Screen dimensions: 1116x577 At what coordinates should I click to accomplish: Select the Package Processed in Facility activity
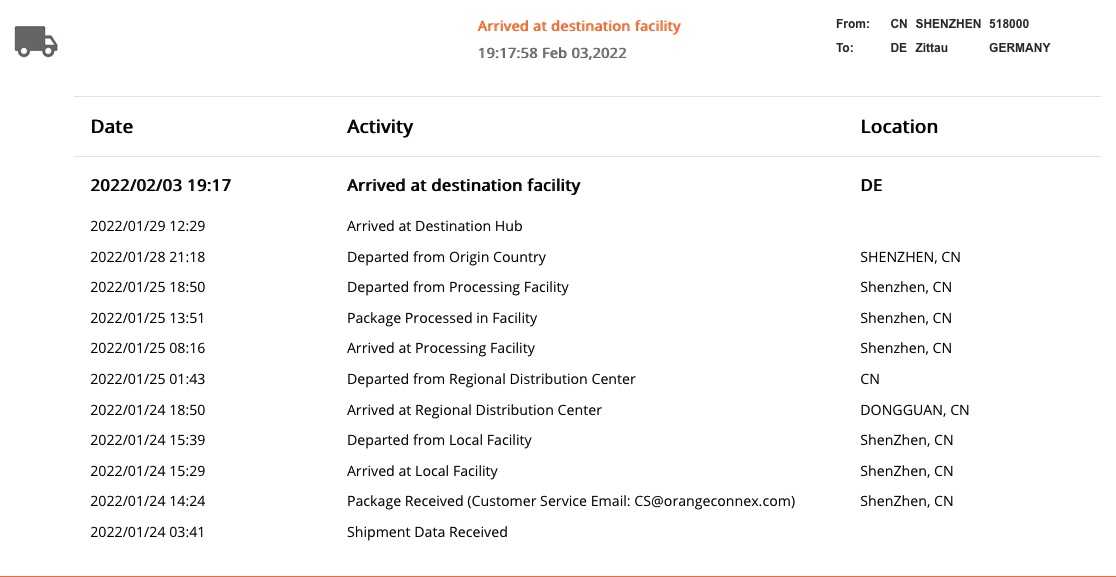[x=442, y=318]
